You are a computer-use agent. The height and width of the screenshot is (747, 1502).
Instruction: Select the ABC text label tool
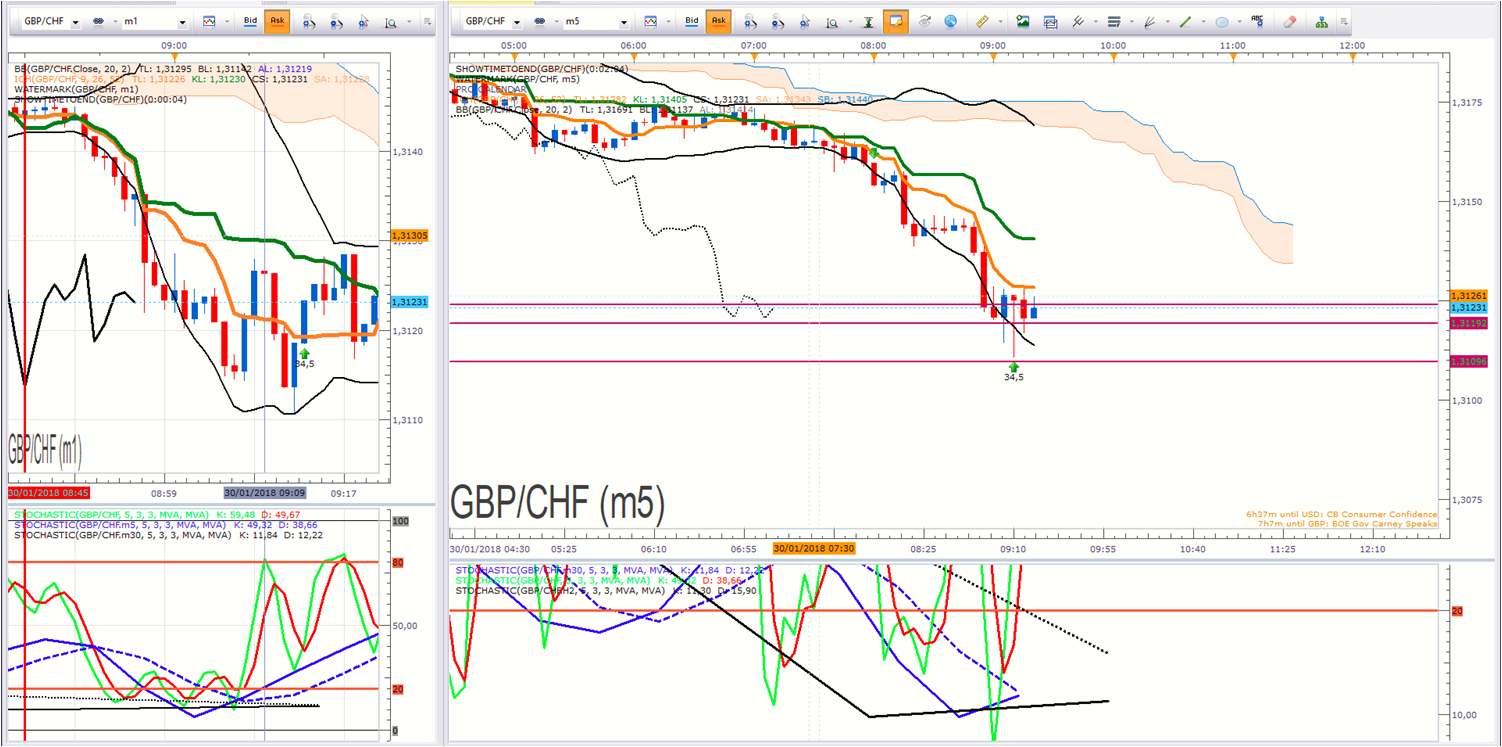click(1257, 21)
